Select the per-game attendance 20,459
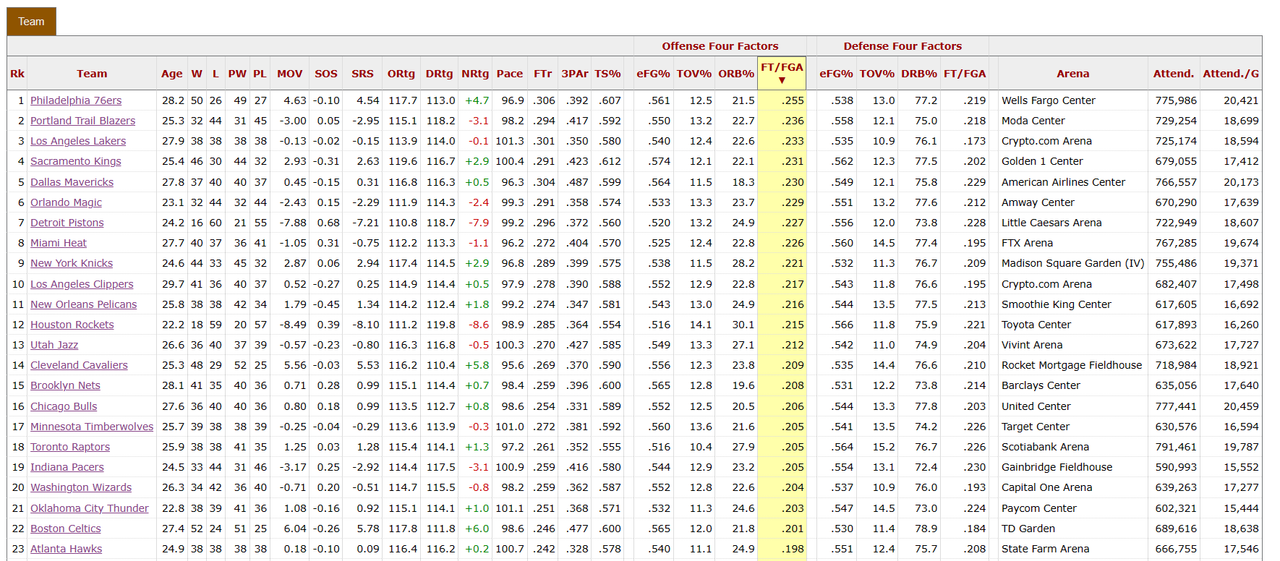The height and width of the screenshot is (561, 1280). [x=1239, y=406]
